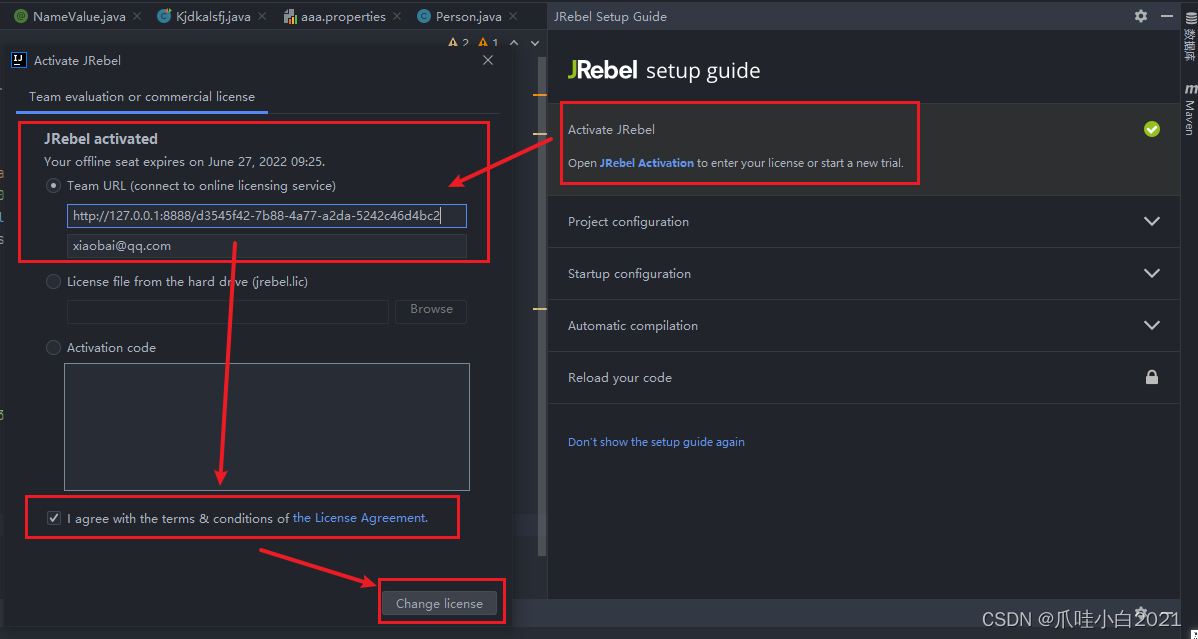Image resolution: width=1198 pixels, height=639 pixels.
Task: Open the NameValue.java editor tab
Action: click(77, 16)
